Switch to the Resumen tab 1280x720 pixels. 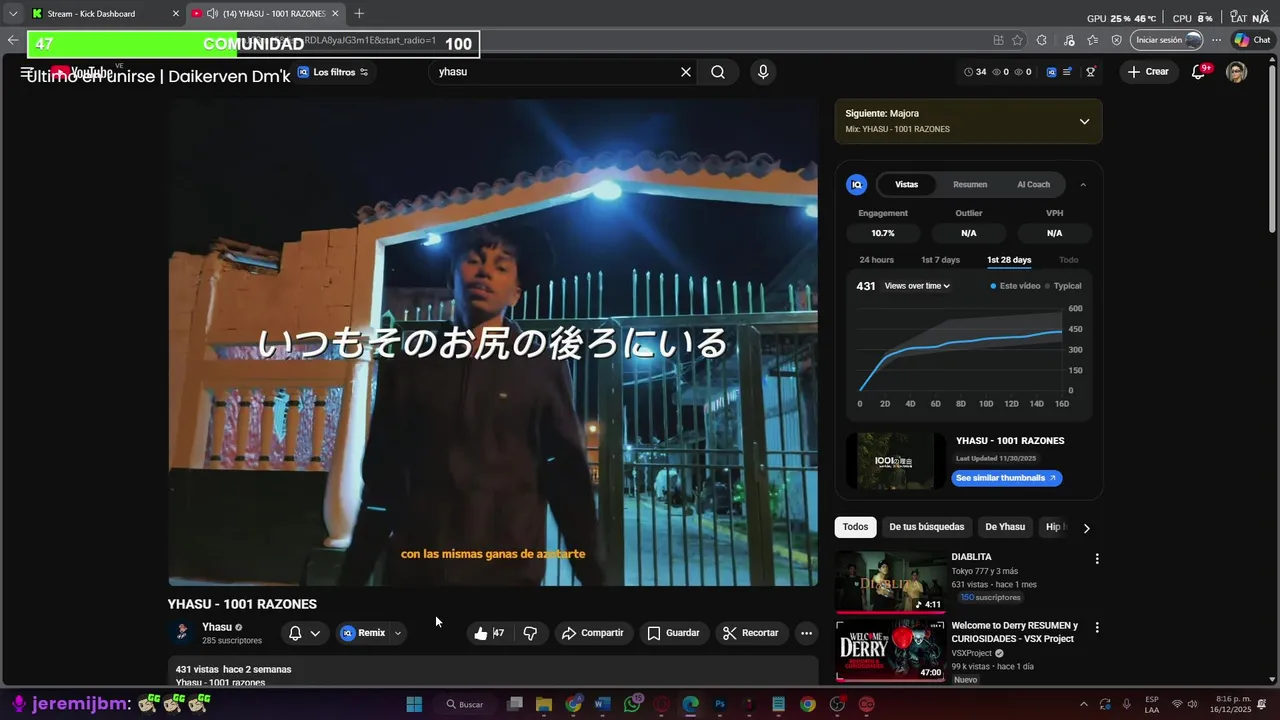970,184
